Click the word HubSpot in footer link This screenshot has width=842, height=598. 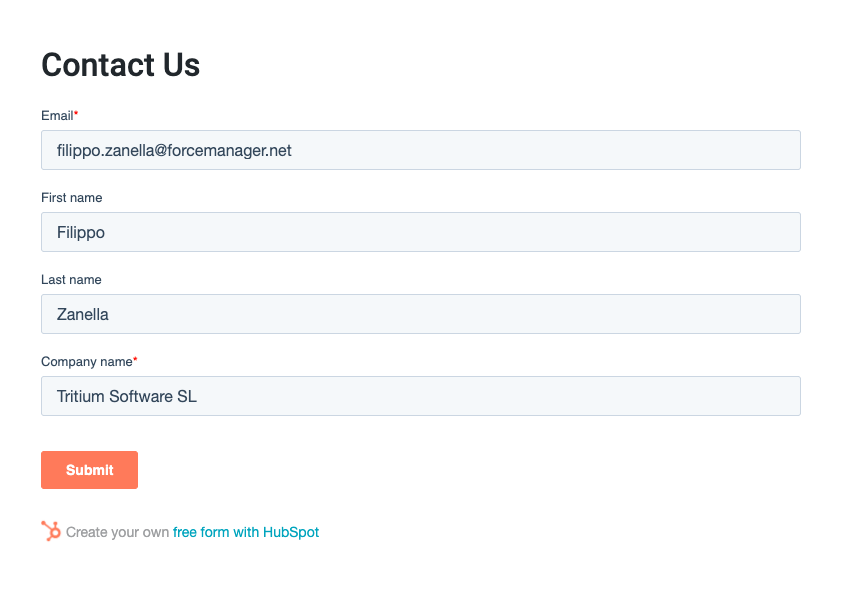coord(291,532)
